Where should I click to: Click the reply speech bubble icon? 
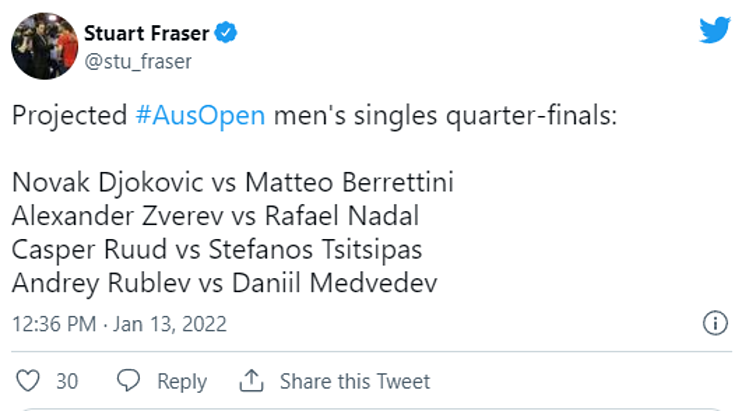click(129, 381)
